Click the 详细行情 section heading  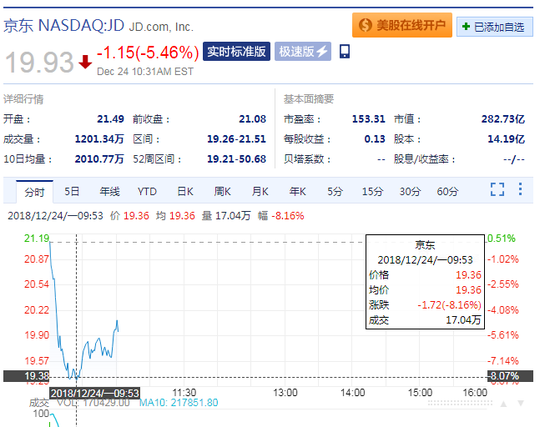coord(24,99)
